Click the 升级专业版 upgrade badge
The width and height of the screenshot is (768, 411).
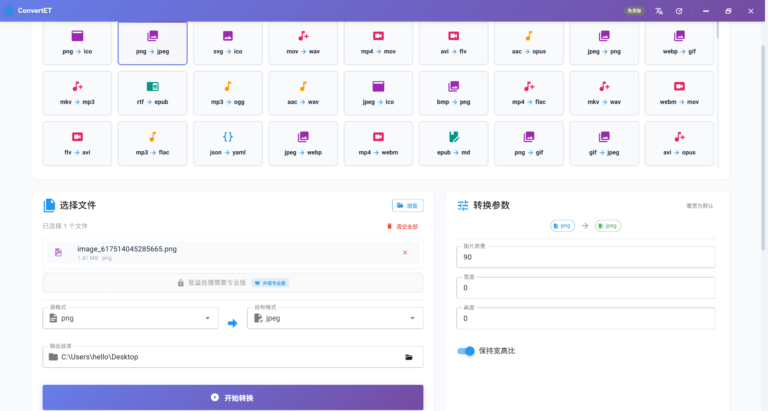point(270,283)
